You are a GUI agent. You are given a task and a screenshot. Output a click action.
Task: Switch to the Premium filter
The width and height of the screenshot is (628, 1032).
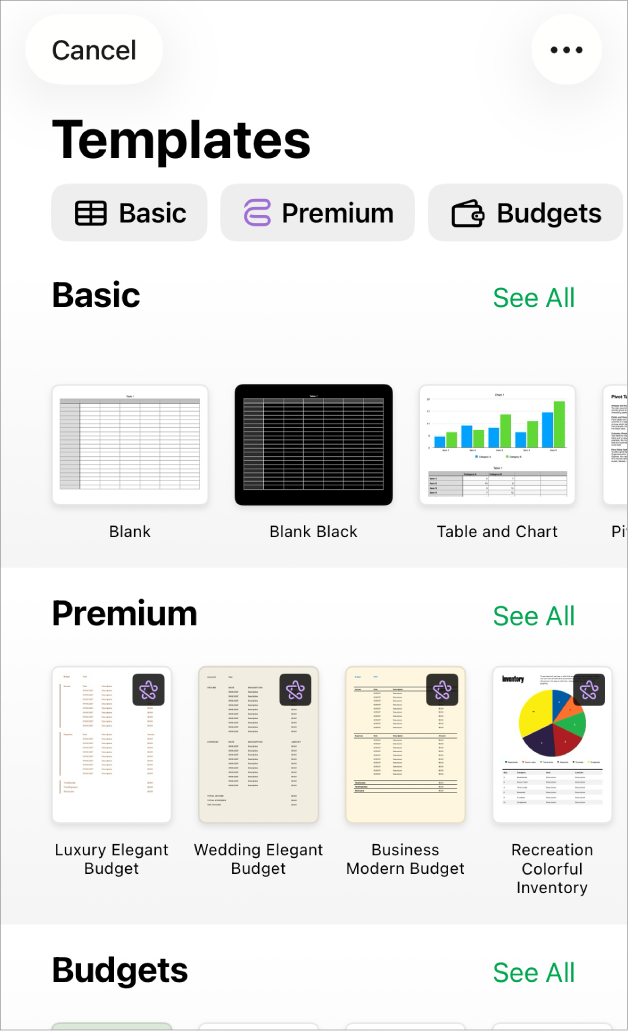pos(317,212)
